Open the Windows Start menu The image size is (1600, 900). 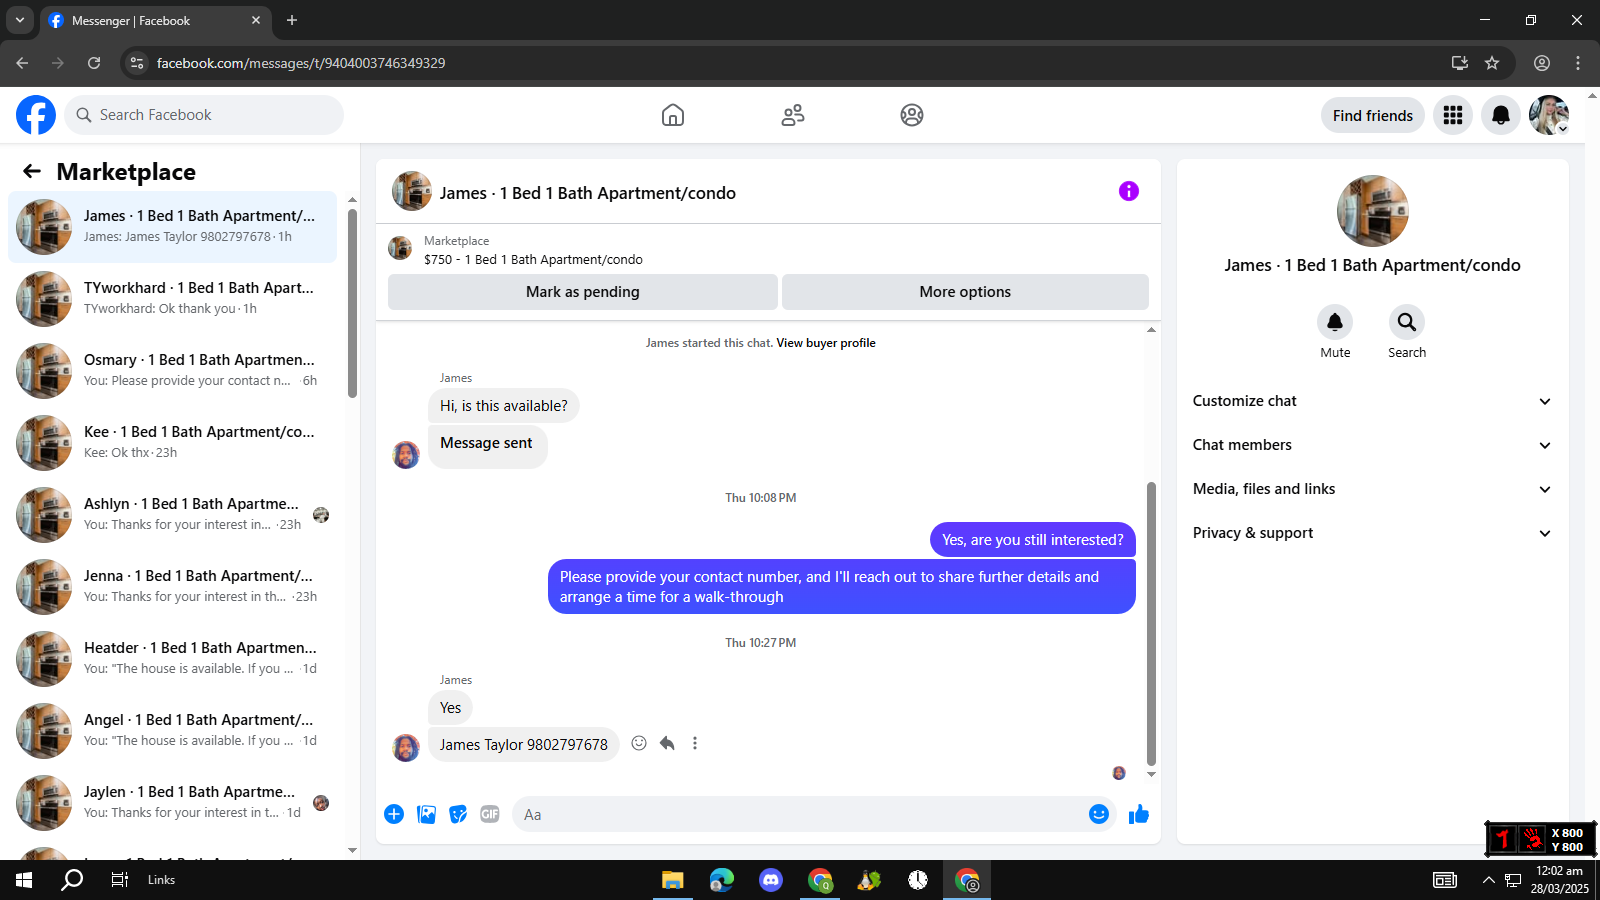[x=24, y=880]
